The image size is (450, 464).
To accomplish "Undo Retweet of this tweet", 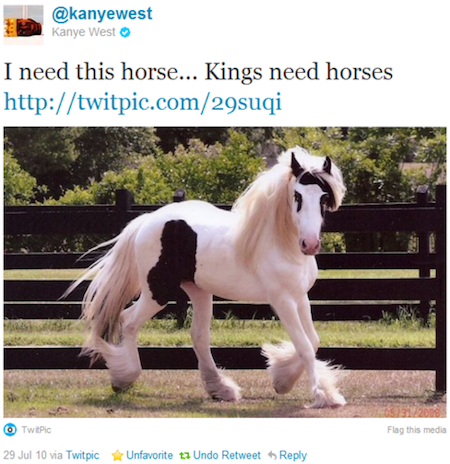I will (227, 455).
